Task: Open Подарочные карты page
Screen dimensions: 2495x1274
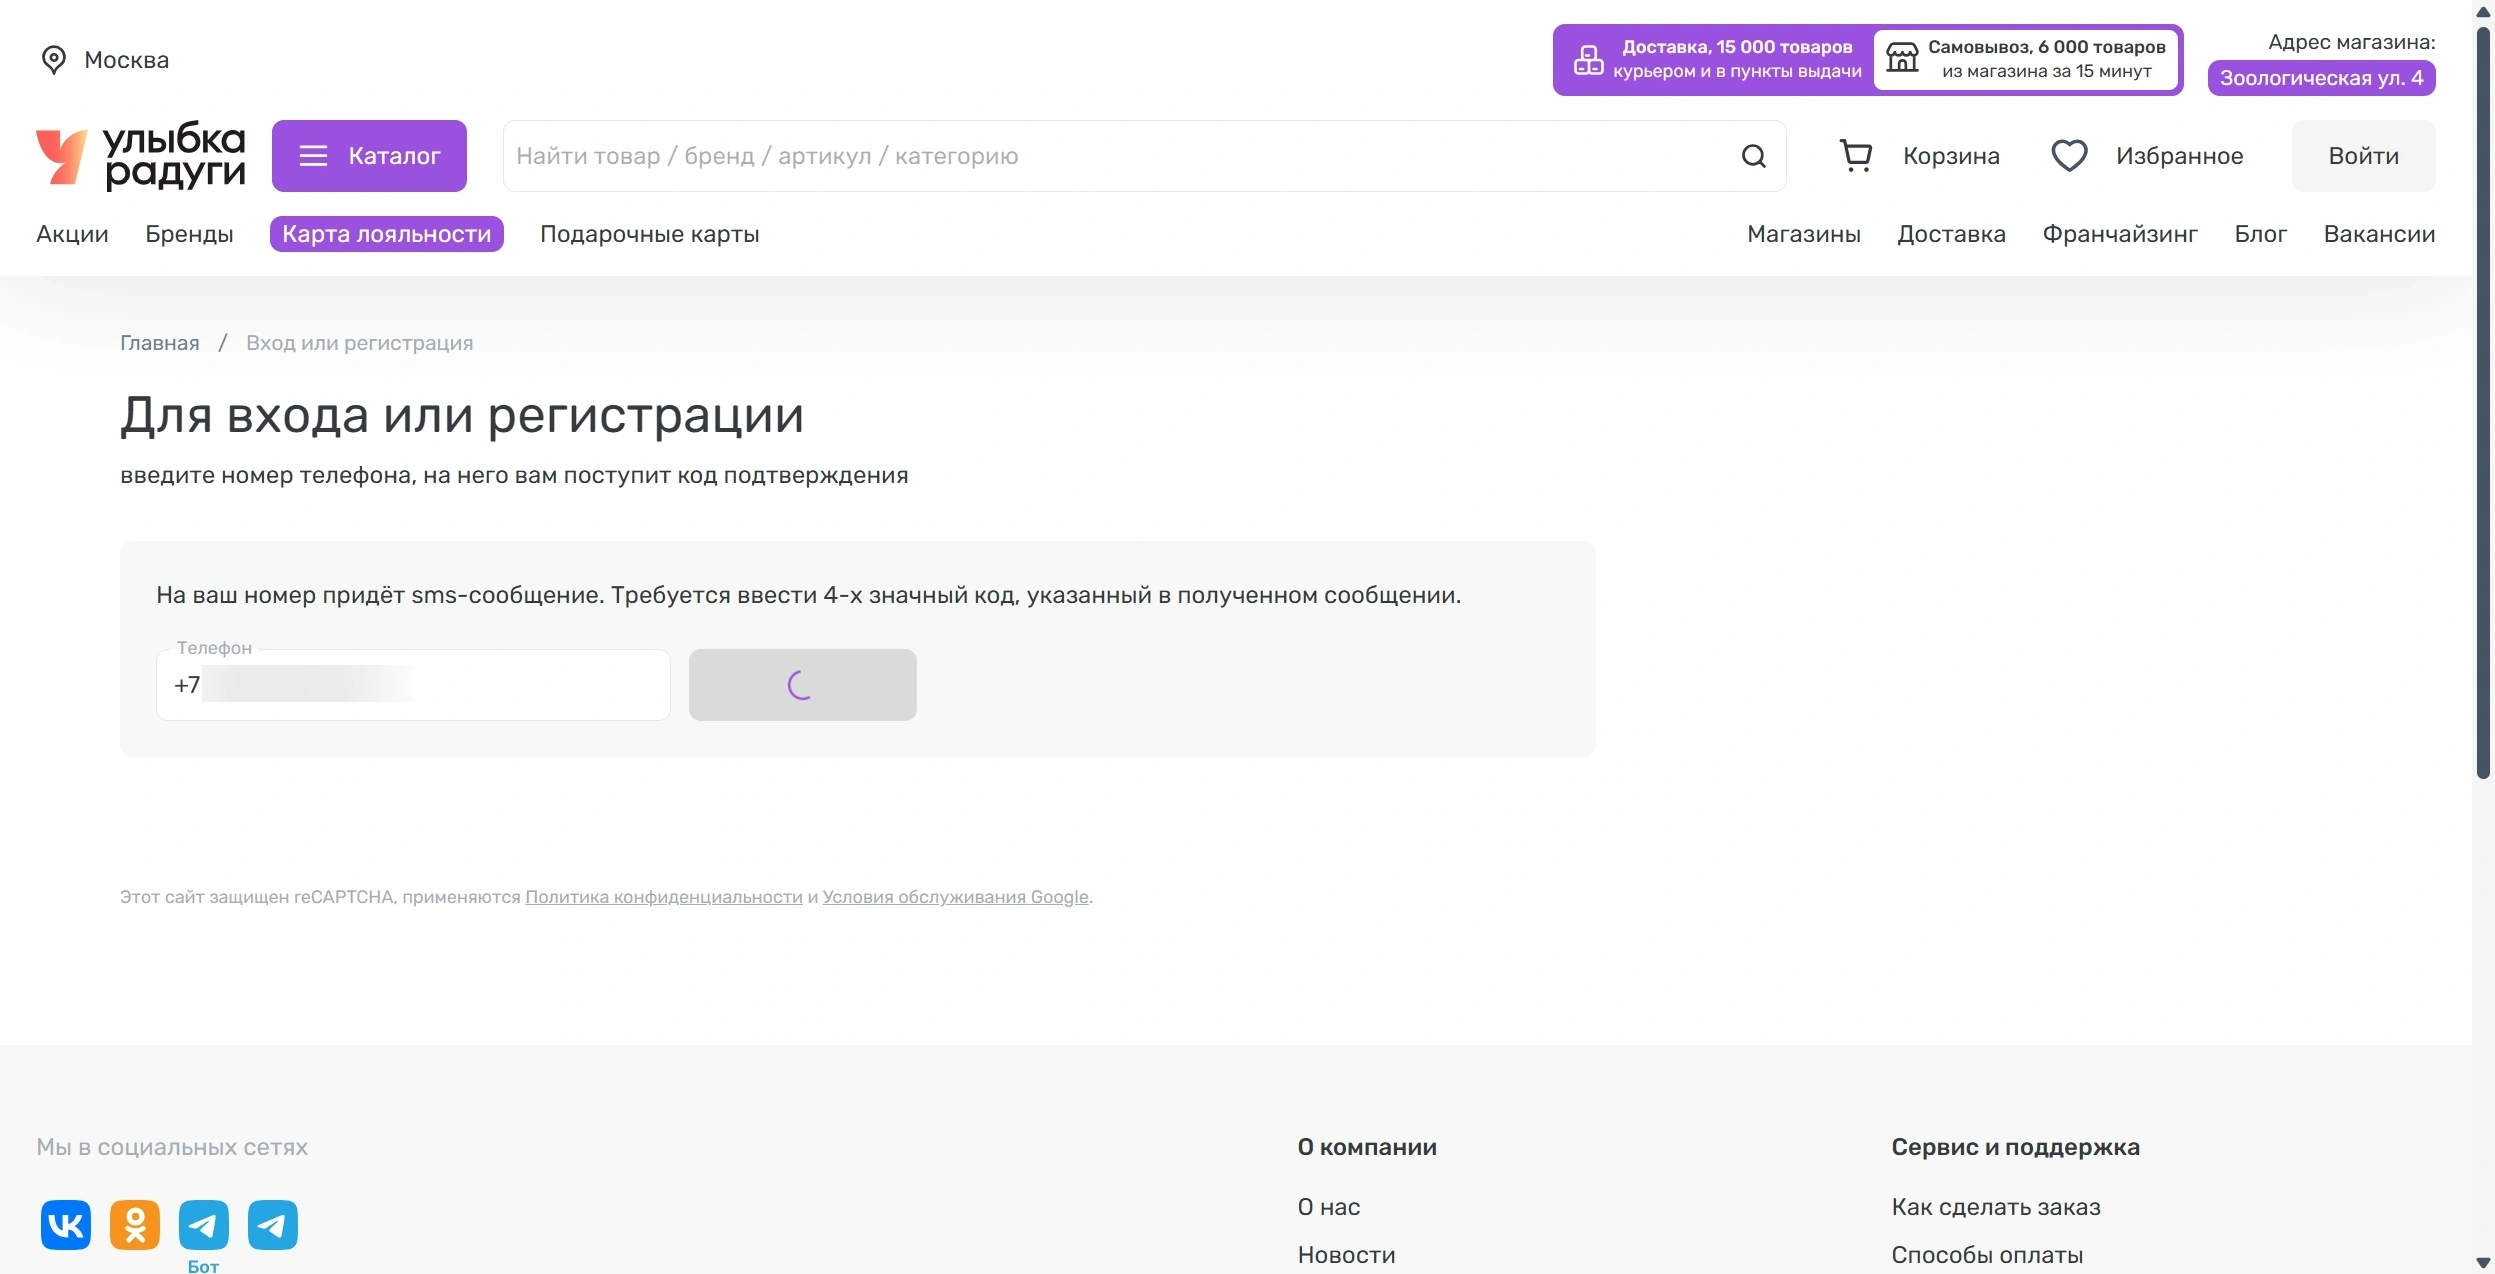Action: [650, 234]
